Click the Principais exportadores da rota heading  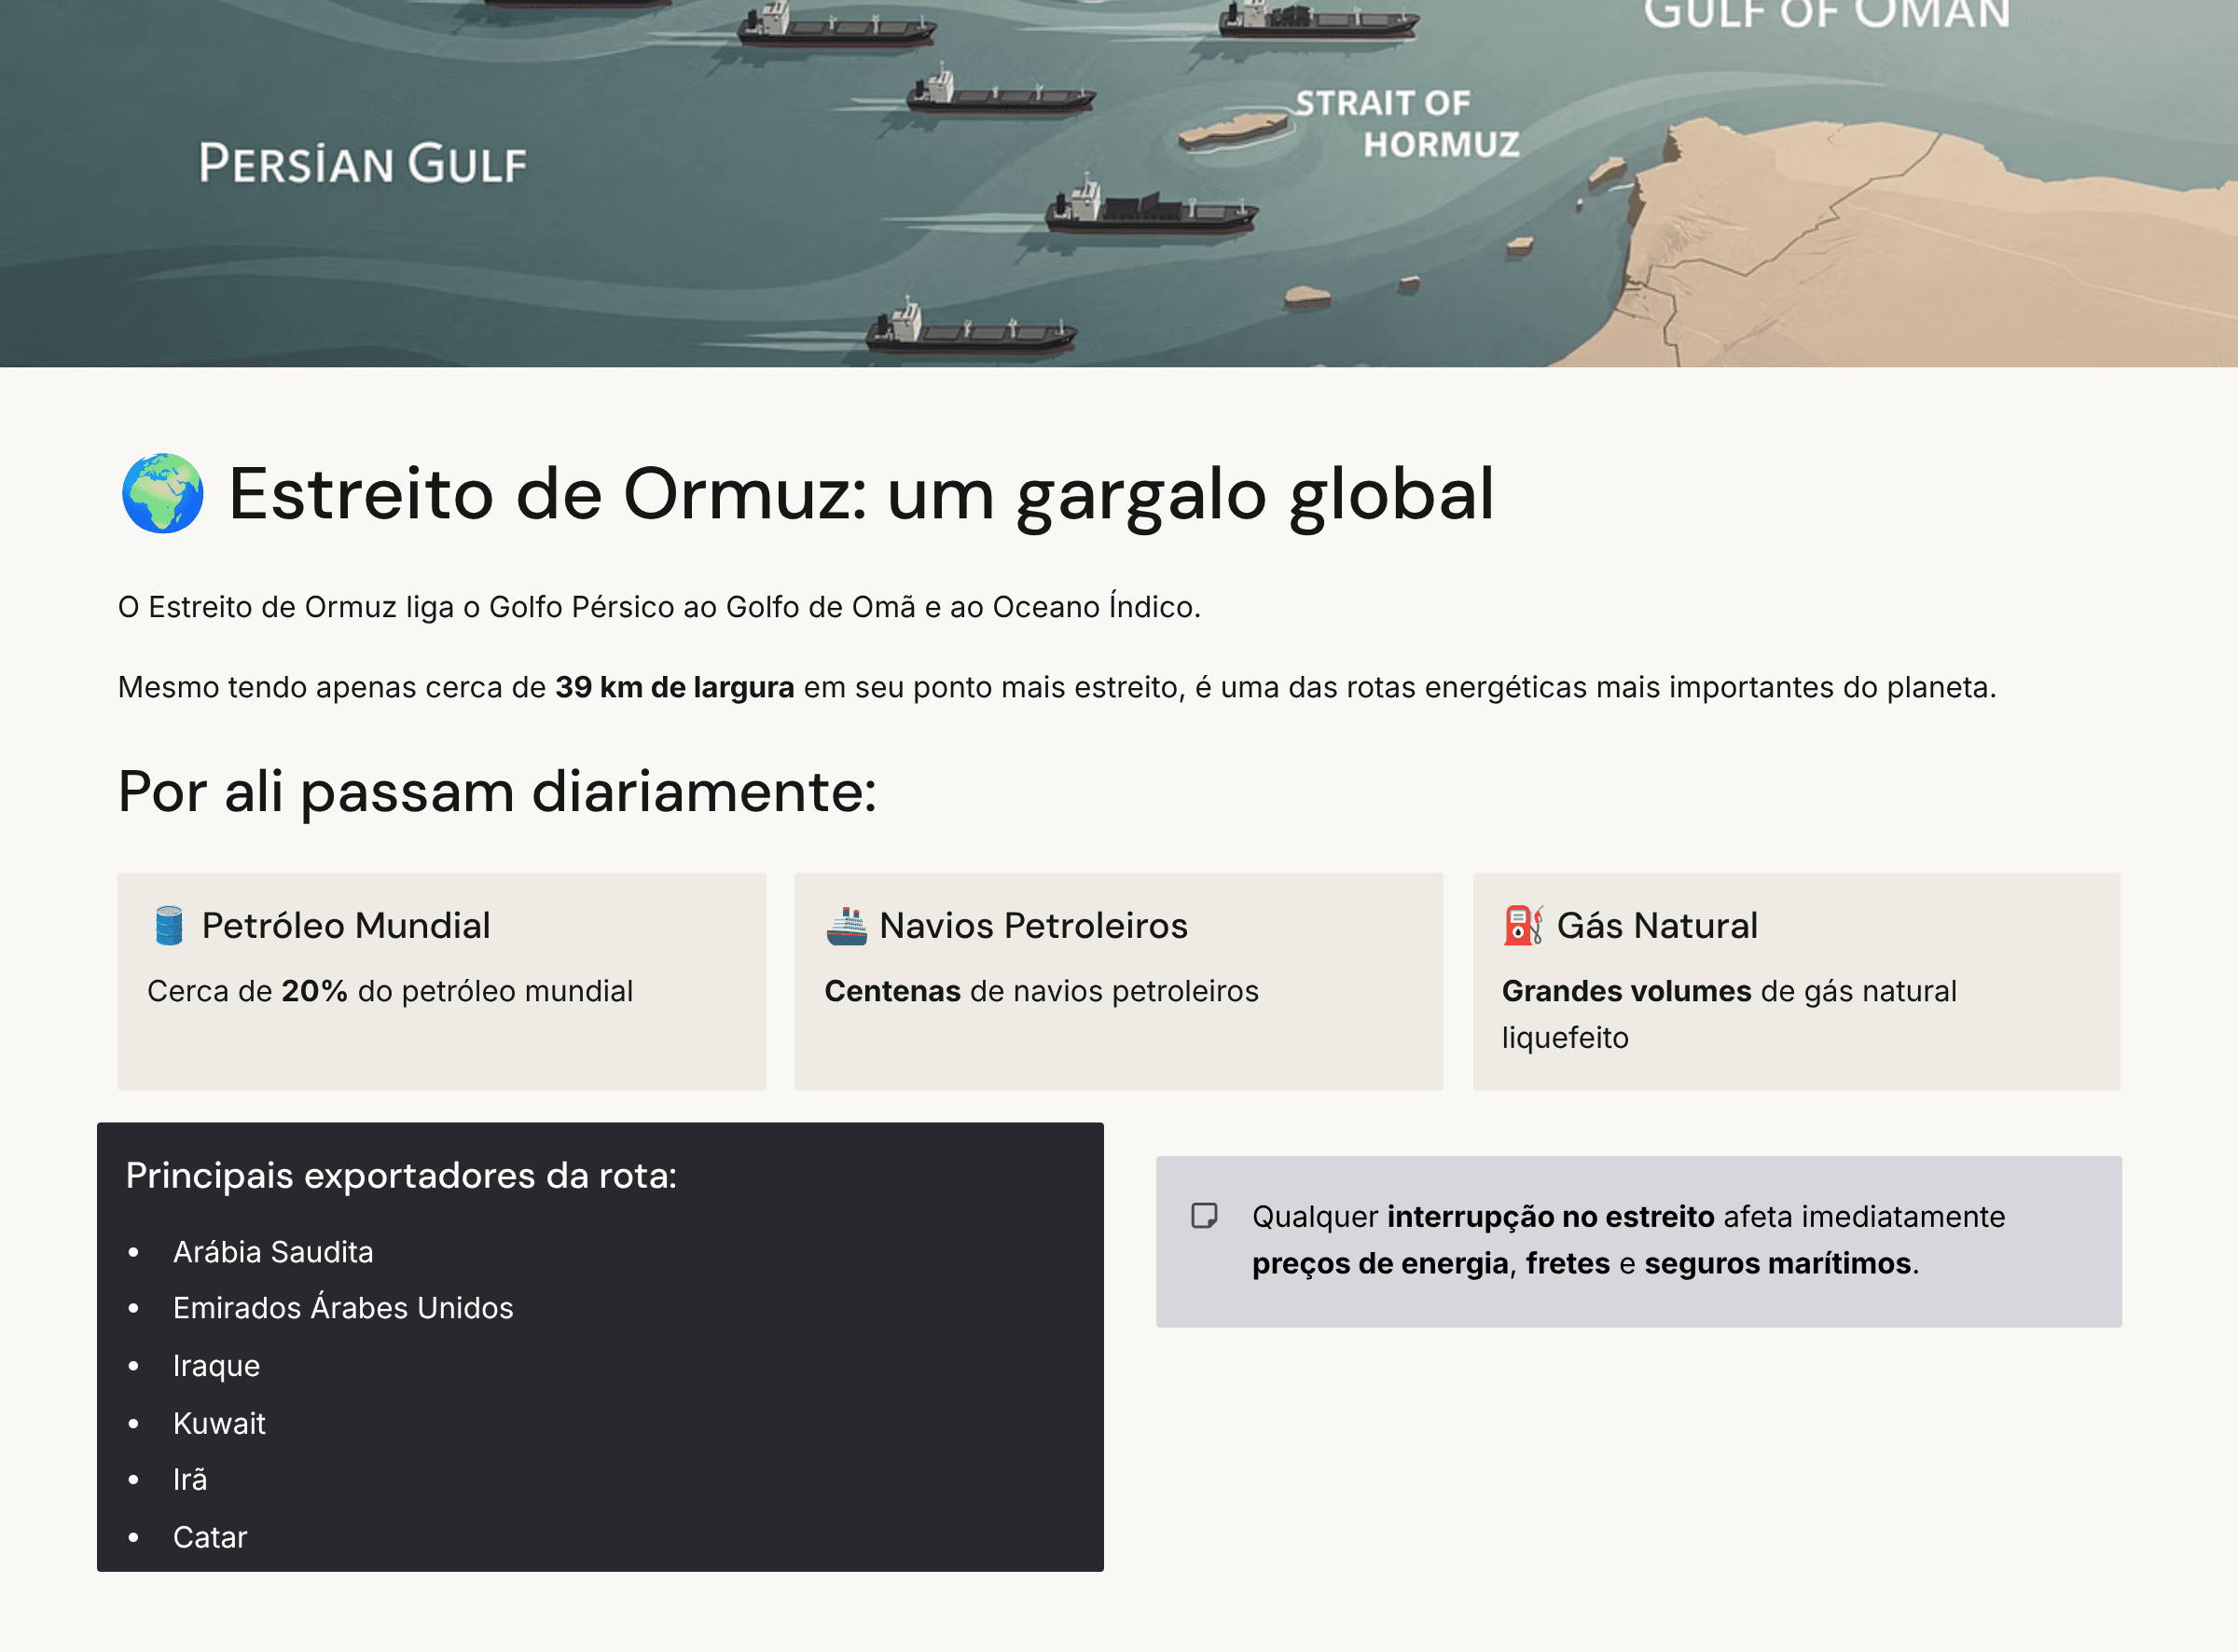[401, 1176]
